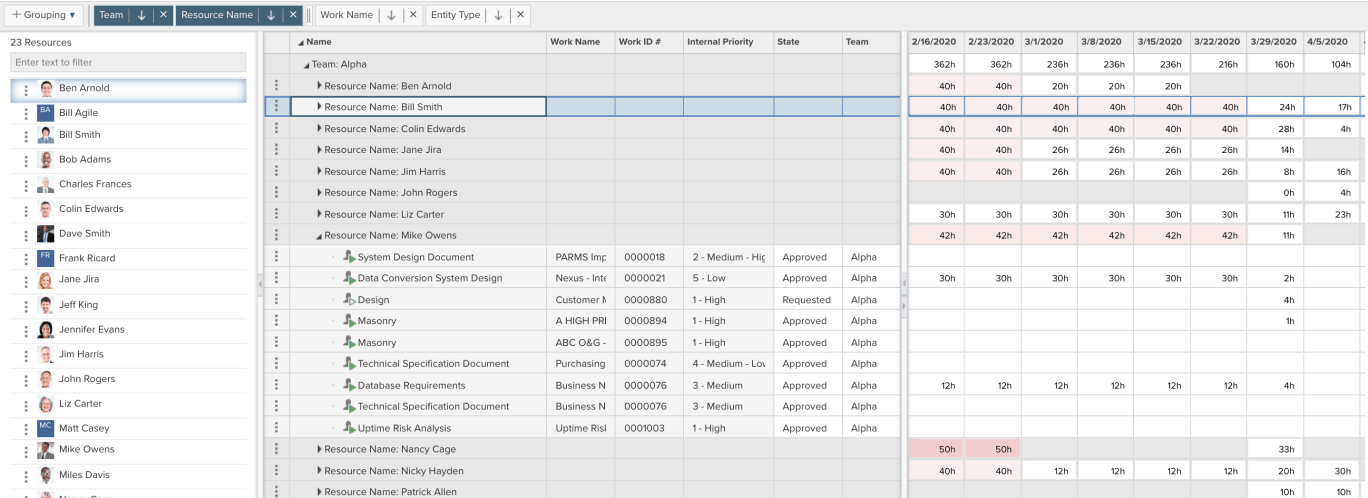
Task: Remove the Entity Type chip
Action: (x=520, y=15)
